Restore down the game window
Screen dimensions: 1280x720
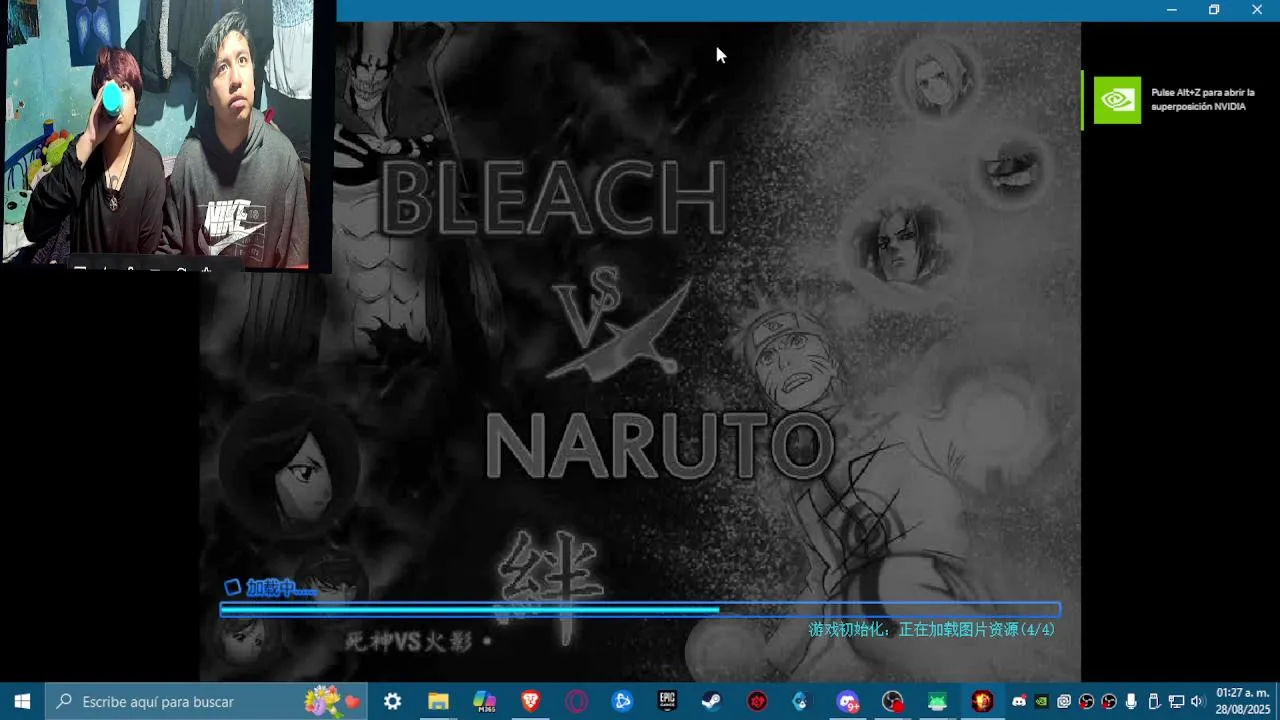pos(1214,10)
